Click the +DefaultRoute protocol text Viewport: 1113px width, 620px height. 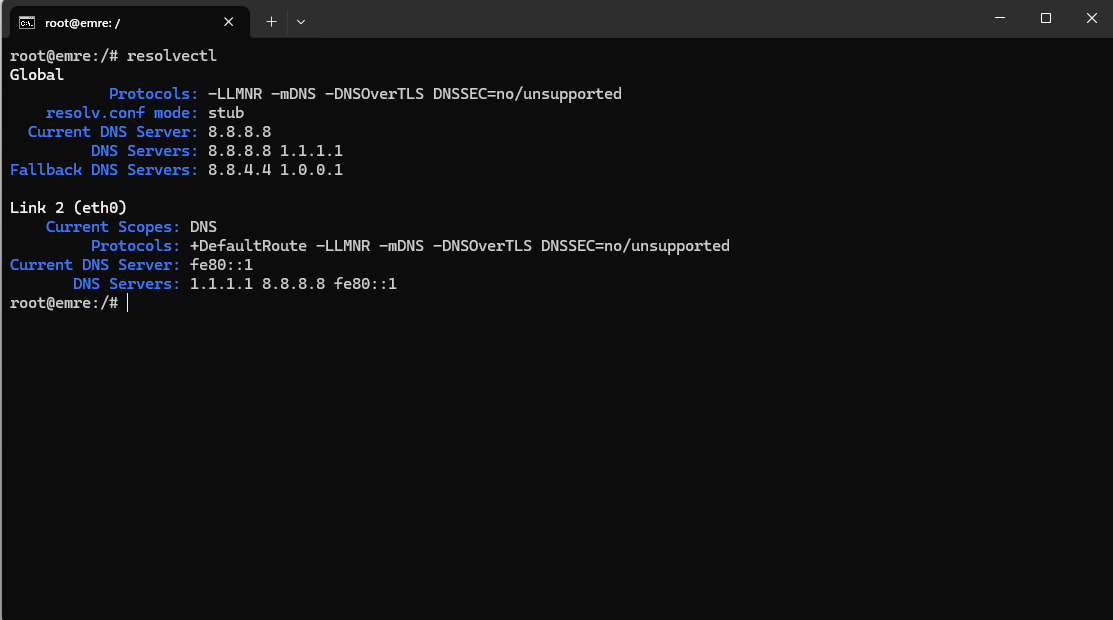[248, 246]
